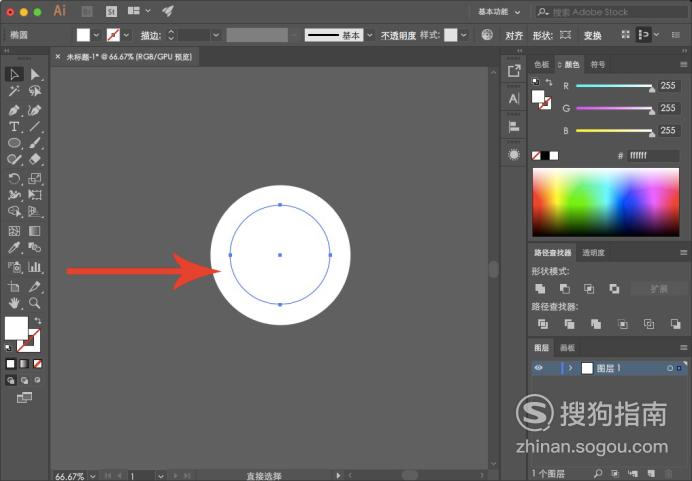Viewport: 692px width, 481px height.
Task: Set None fill mode in toolbox
Action: click(38, 364)
